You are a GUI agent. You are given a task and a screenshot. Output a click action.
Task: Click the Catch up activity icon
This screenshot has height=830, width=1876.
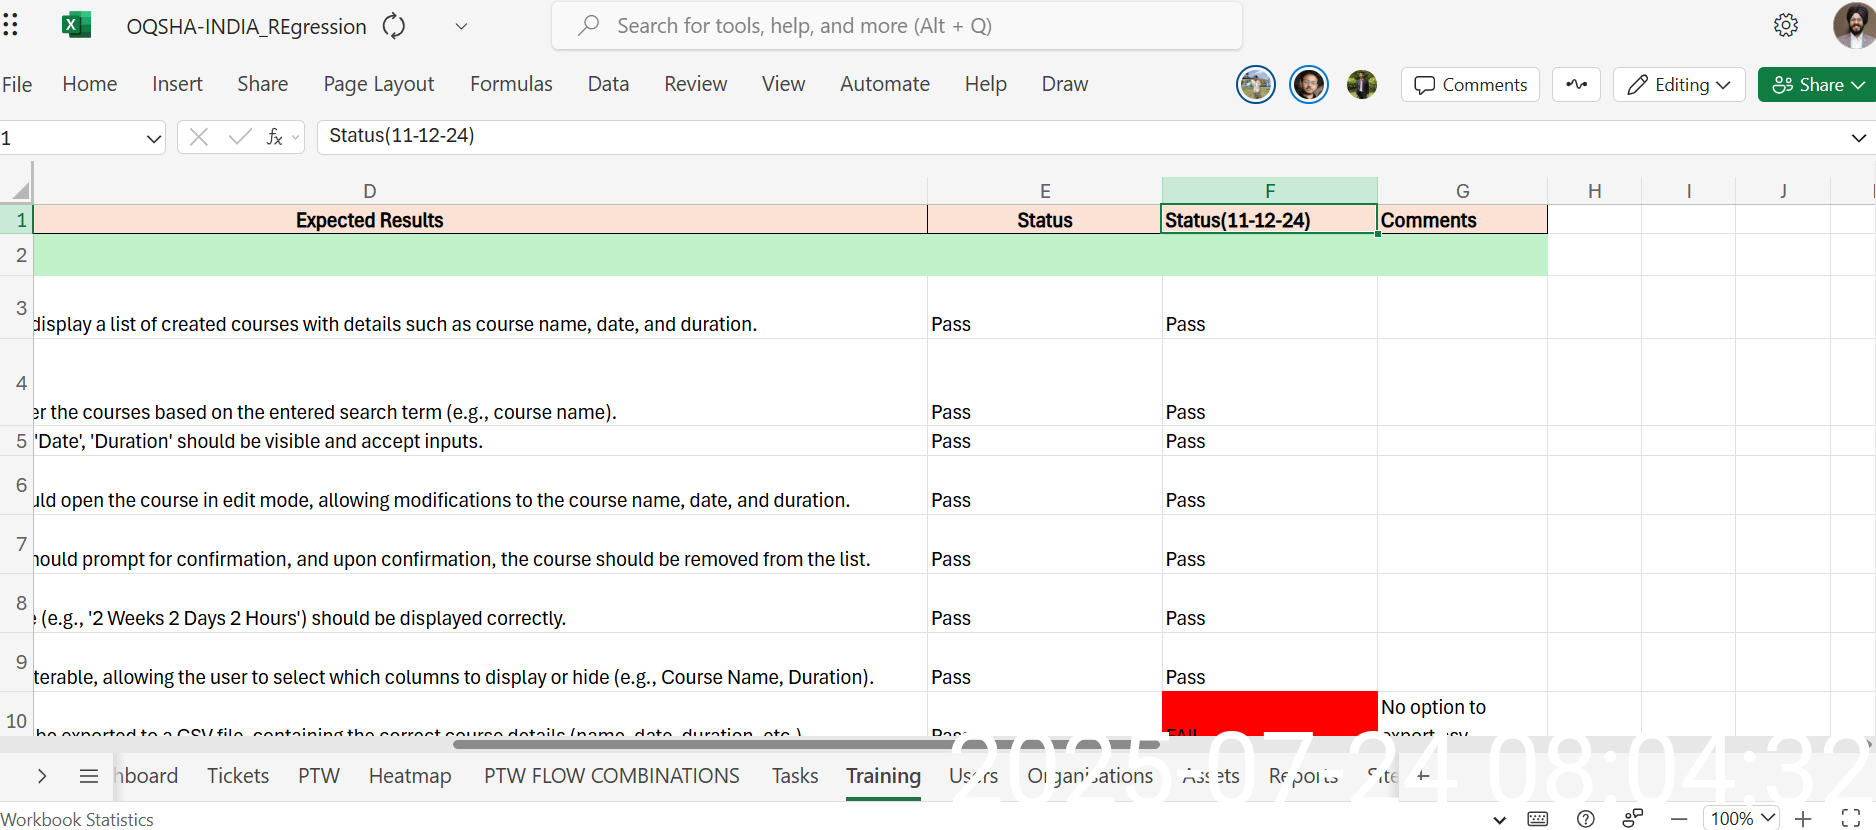[x=1576, y=85]
